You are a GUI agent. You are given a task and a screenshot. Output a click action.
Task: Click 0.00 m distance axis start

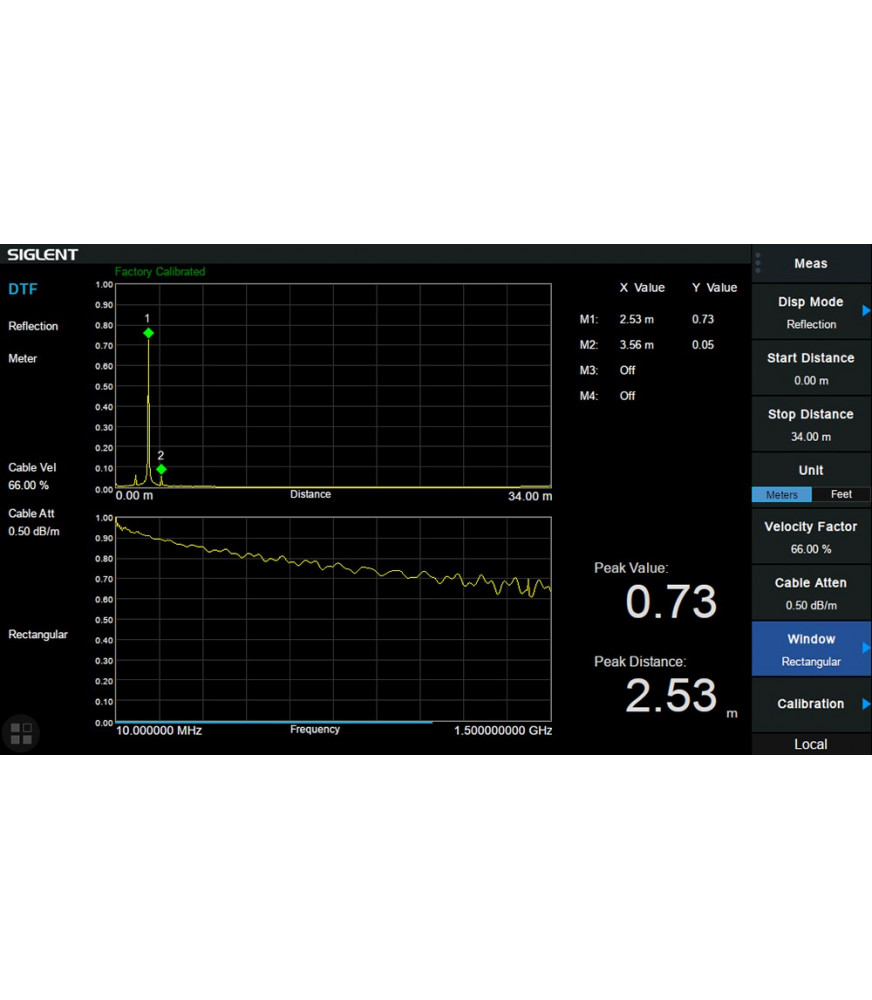tap(134, 496)
